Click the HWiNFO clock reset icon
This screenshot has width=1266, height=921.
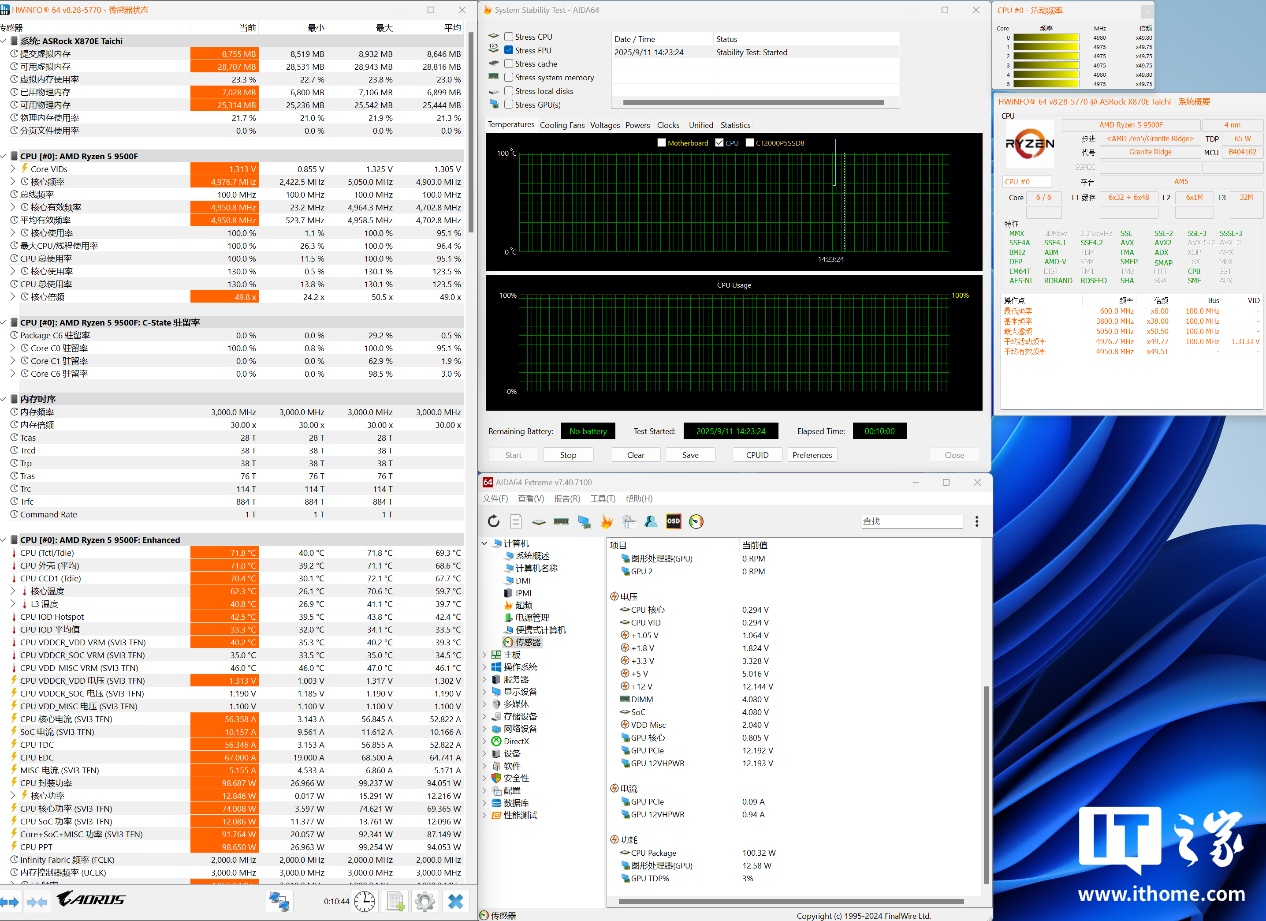coord(365,901)
